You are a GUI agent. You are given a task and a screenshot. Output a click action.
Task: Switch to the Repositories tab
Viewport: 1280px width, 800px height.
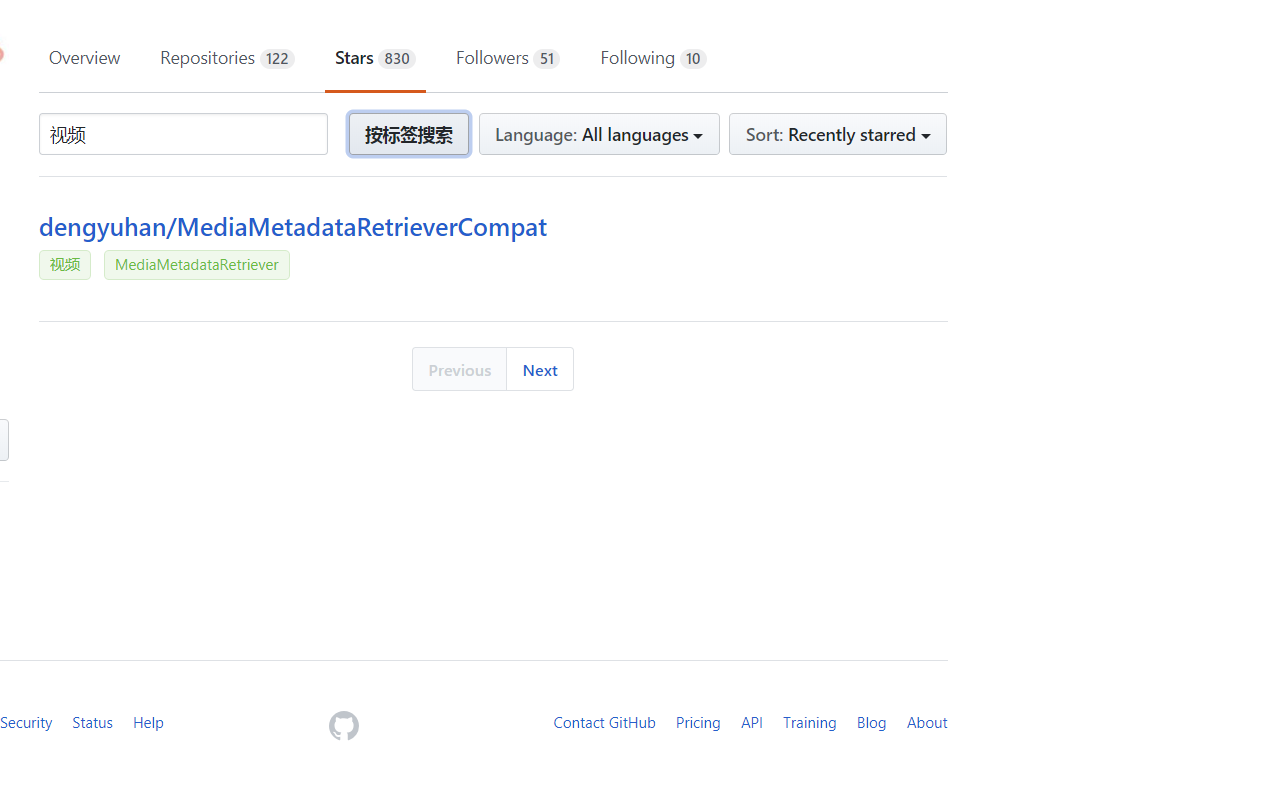pos(227,58)
